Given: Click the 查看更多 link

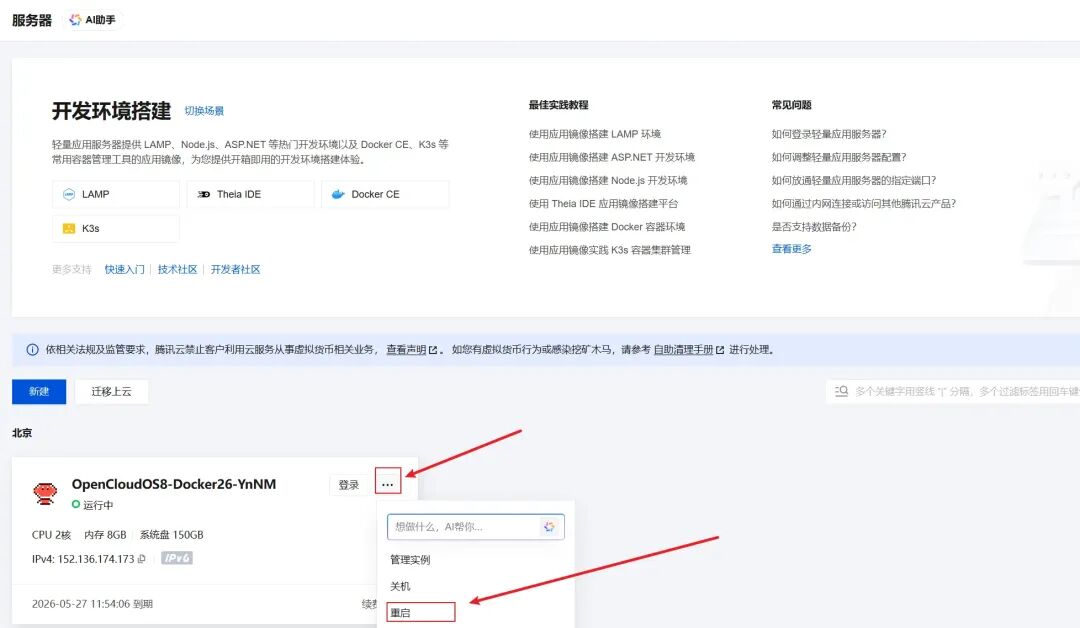Looking at the screenshot, I should click(791, 249).
